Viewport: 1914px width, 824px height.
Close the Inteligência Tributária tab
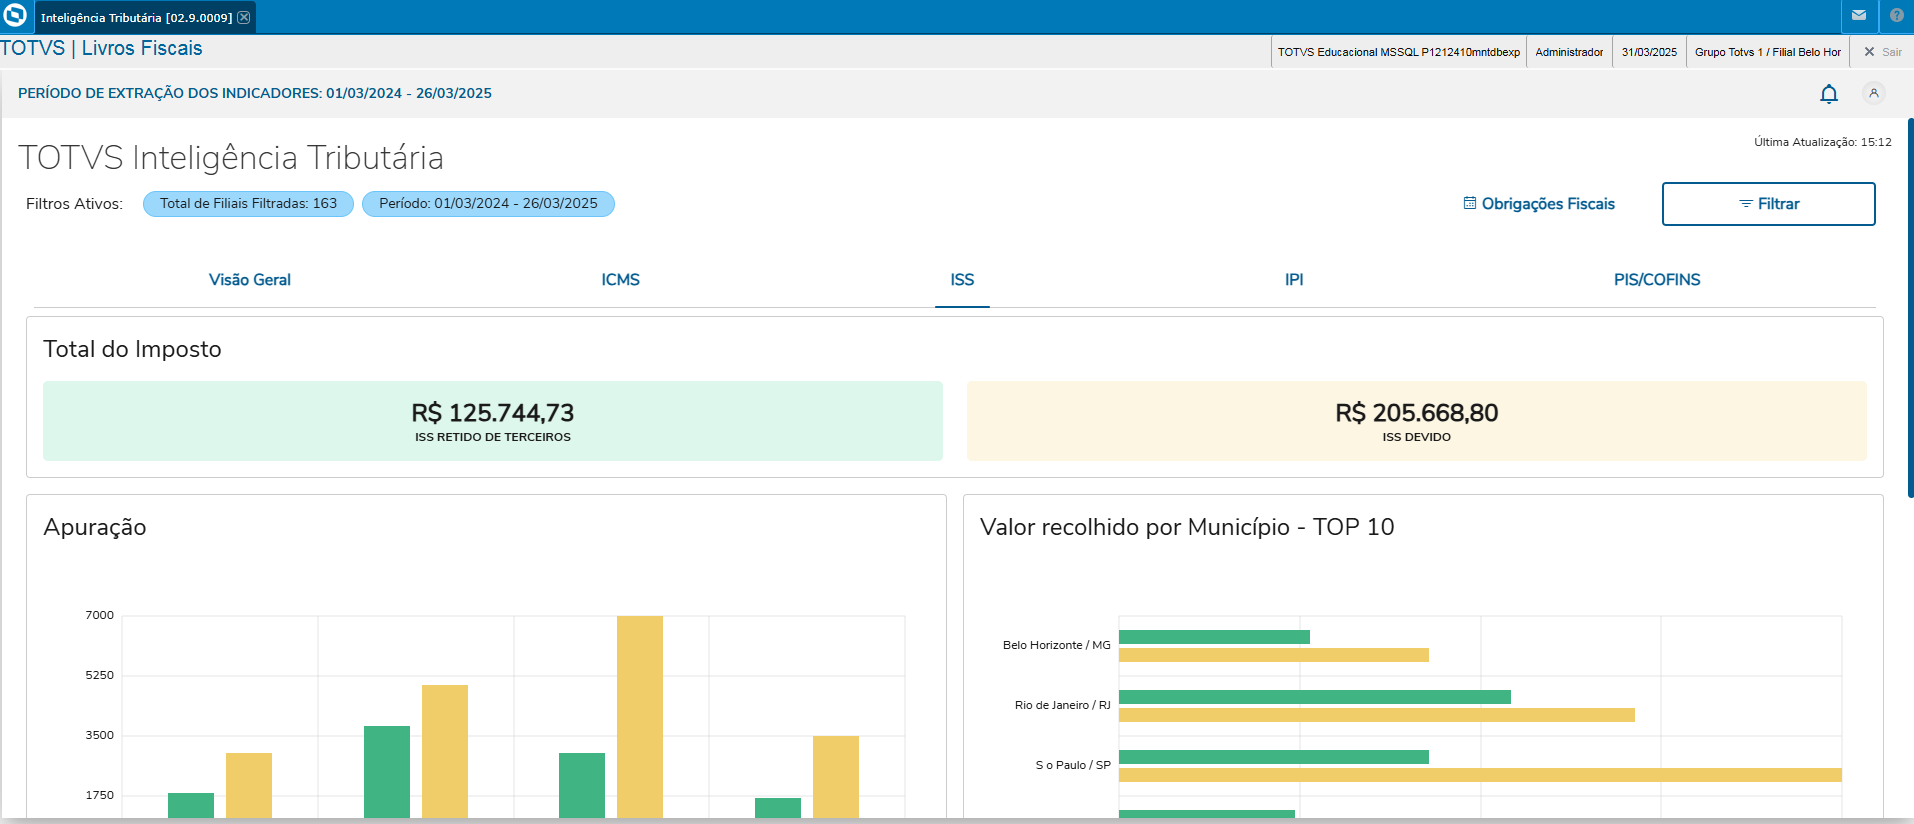point(244,18)
